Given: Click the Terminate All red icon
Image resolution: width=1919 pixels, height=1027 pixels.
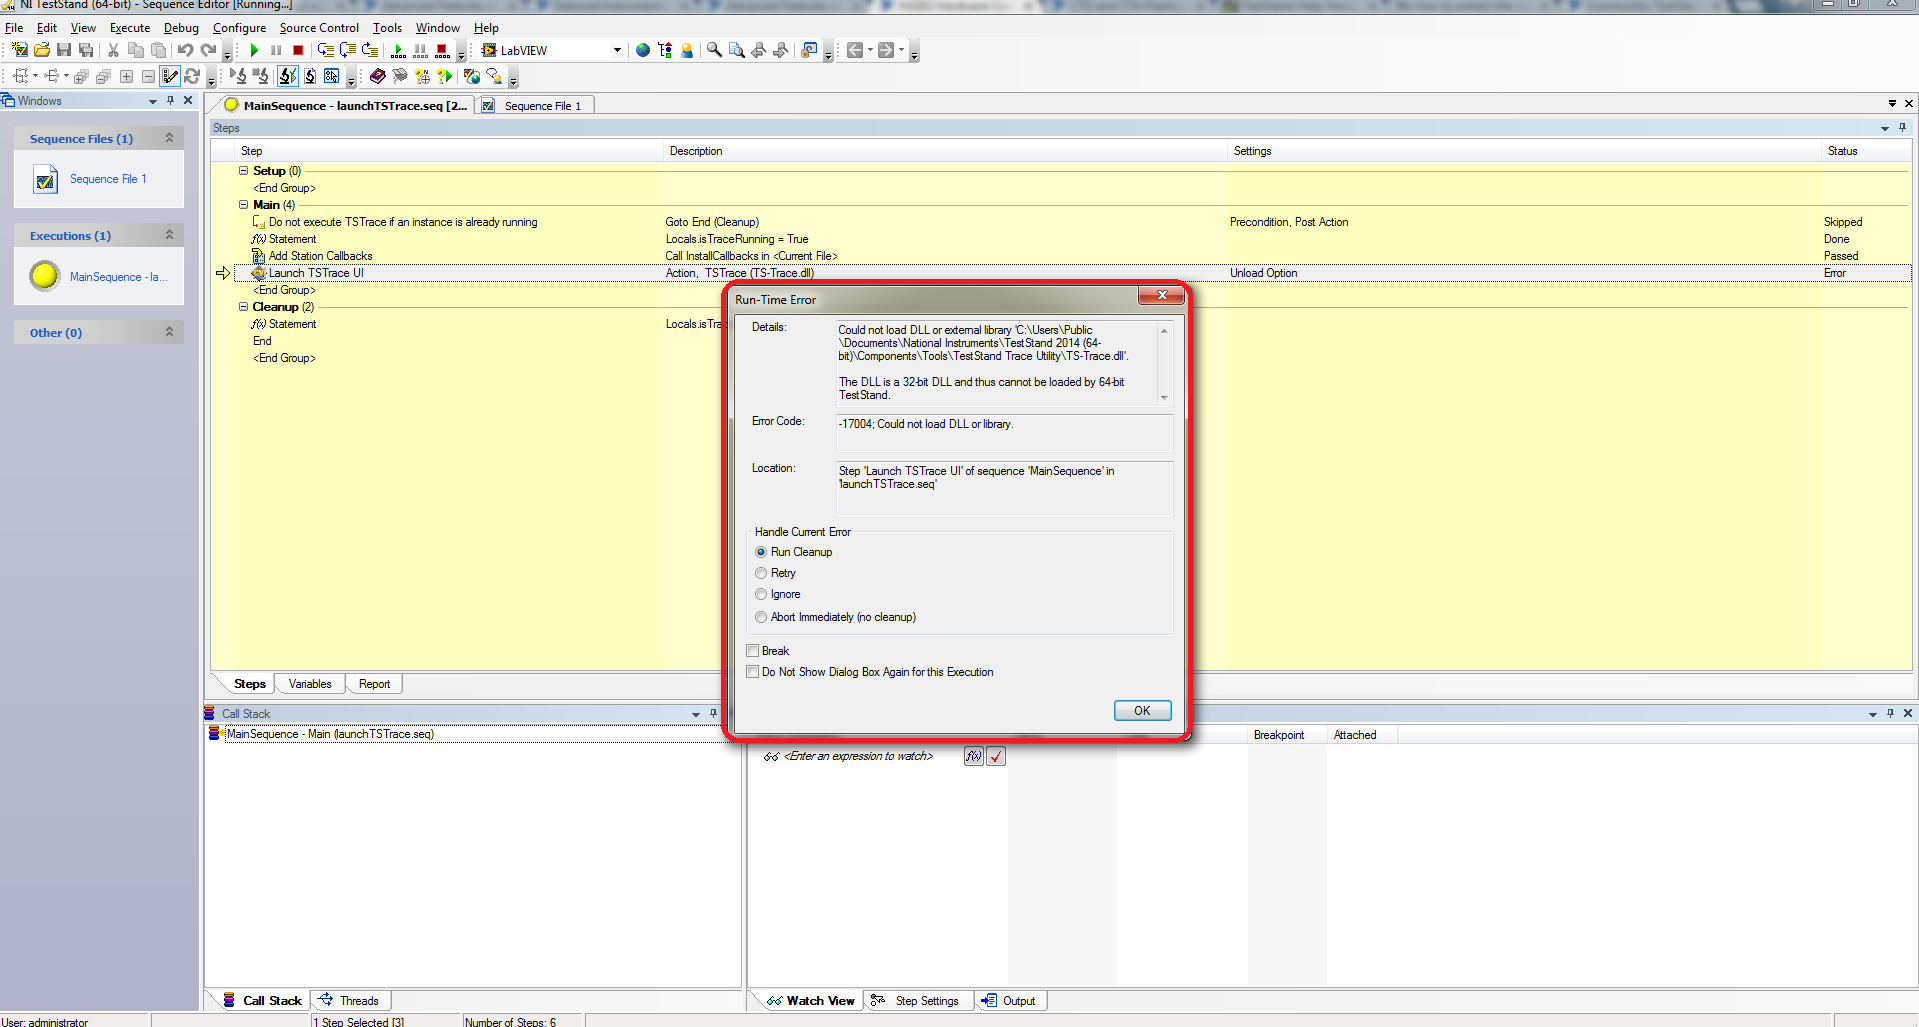Looking at the screenshot, I should [x=442, y=50].
